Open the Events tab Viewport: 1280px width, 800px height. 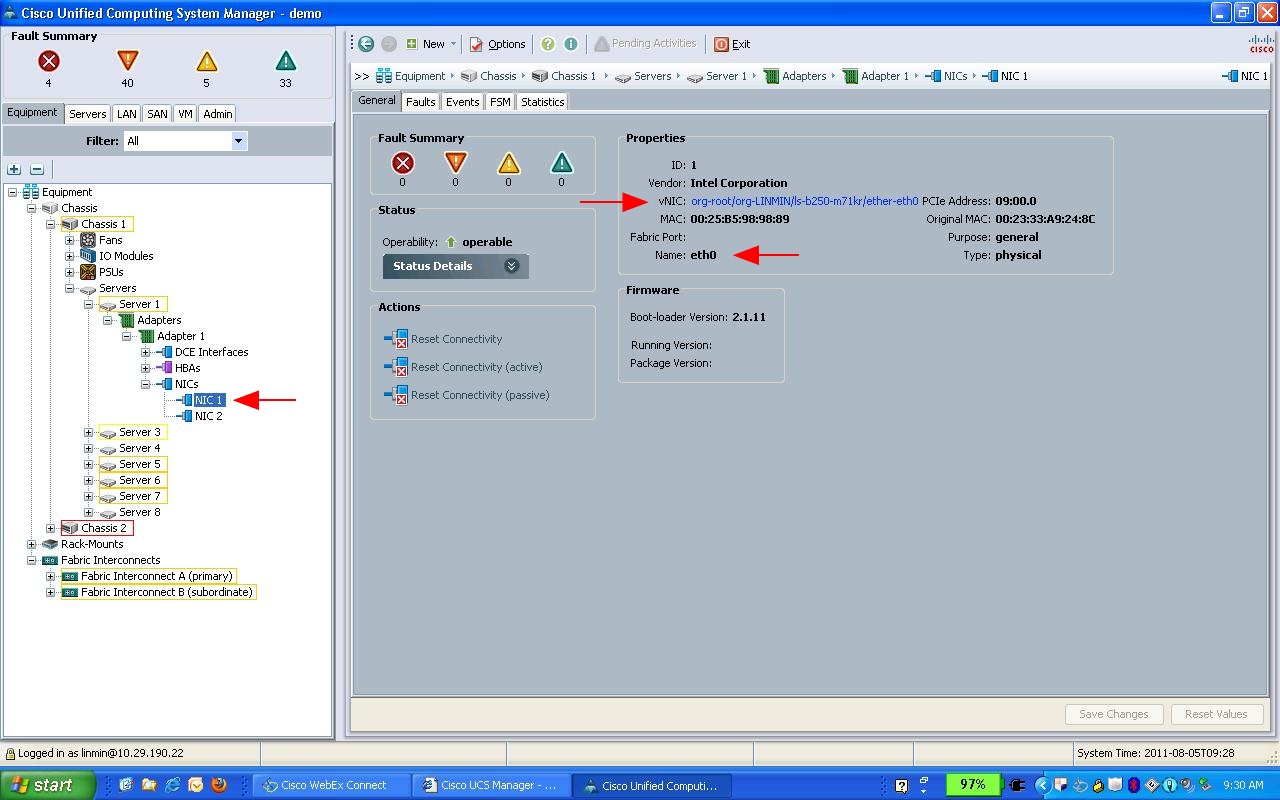[x=462, y=102]
